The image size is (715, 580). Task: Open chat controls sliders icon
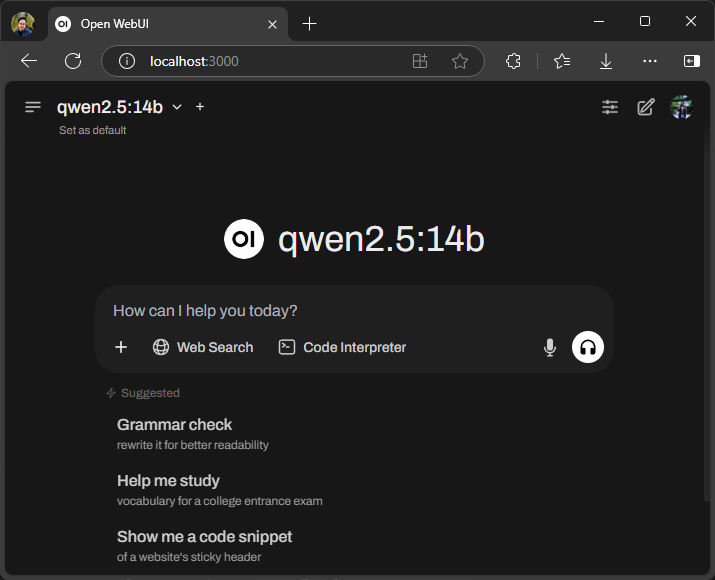[610, 107]
